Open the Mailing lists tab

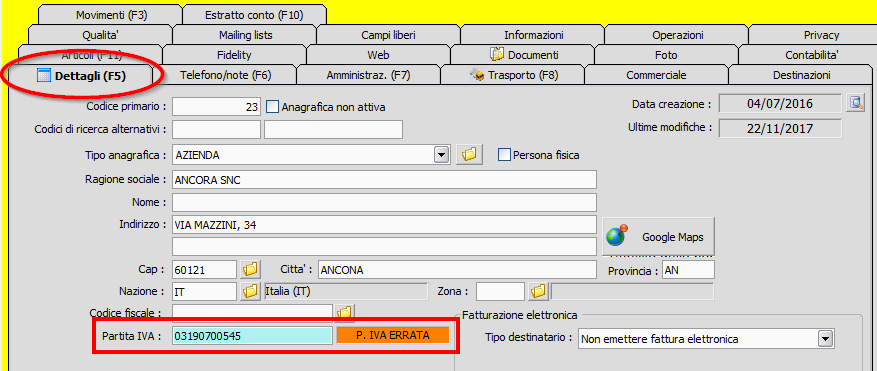click(x=245, y=35)
